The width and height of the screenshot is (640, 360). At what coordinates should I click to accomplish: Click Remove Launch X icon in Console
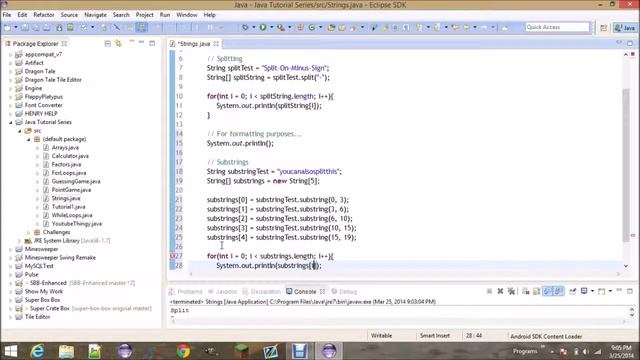coord(500,291)
